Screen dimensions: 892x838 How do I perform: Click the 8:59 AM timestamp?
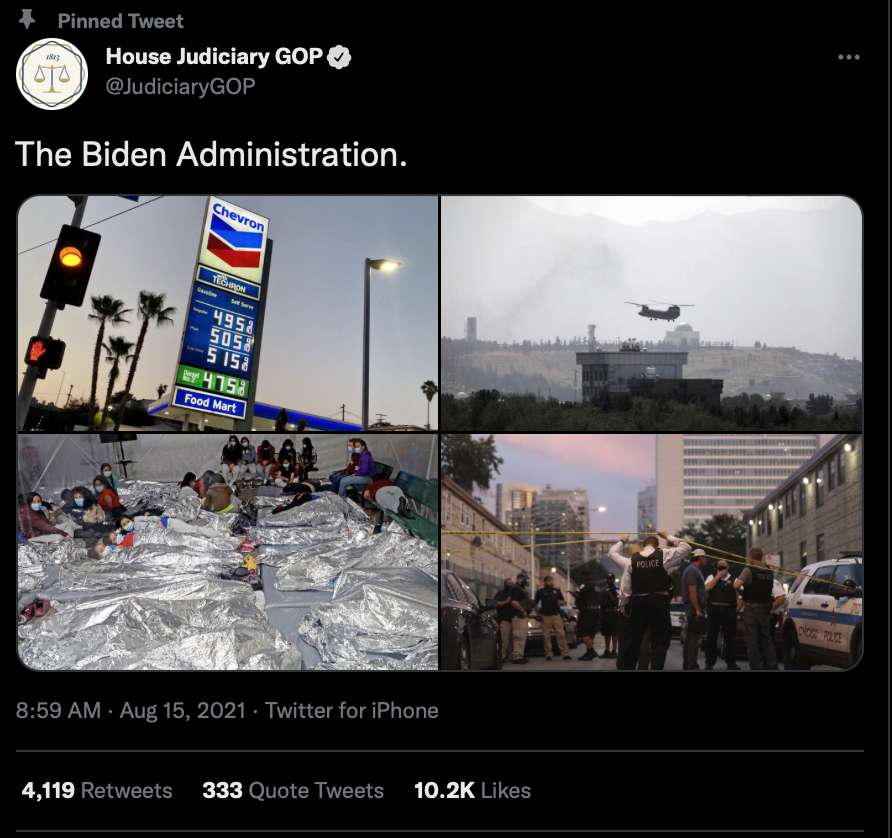58,711
